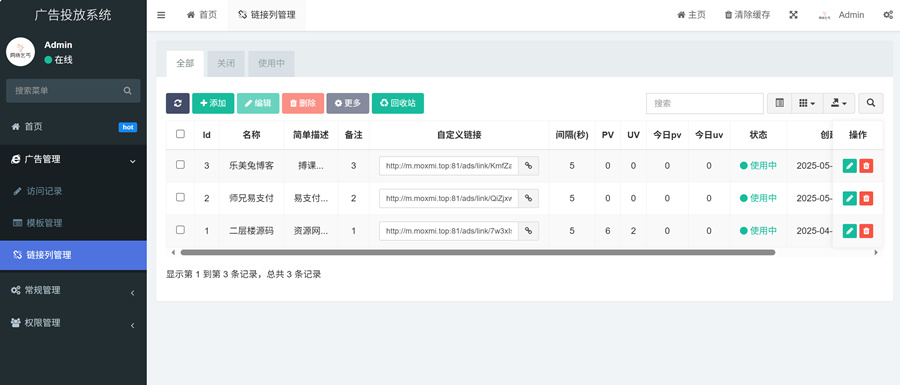Click the fullscreen icon in top bar
Viewport: 900px width, 385px height.
point(793,15)
